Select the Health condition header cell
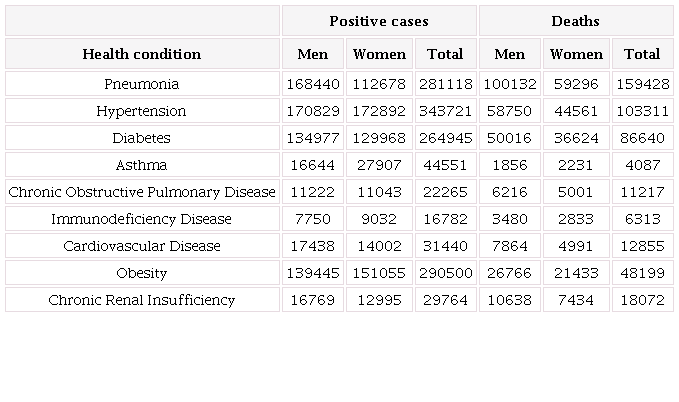 point(142,54)
